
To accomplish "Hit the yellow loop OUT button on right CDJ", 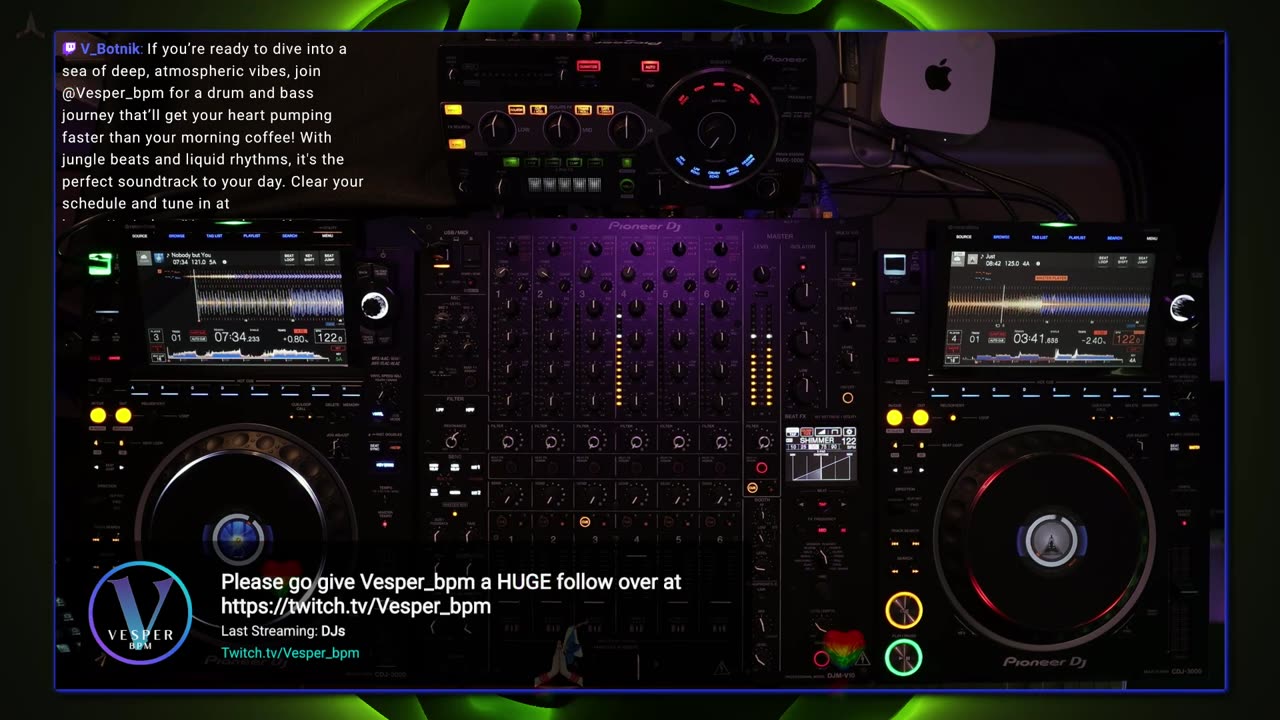I will 920,417.
